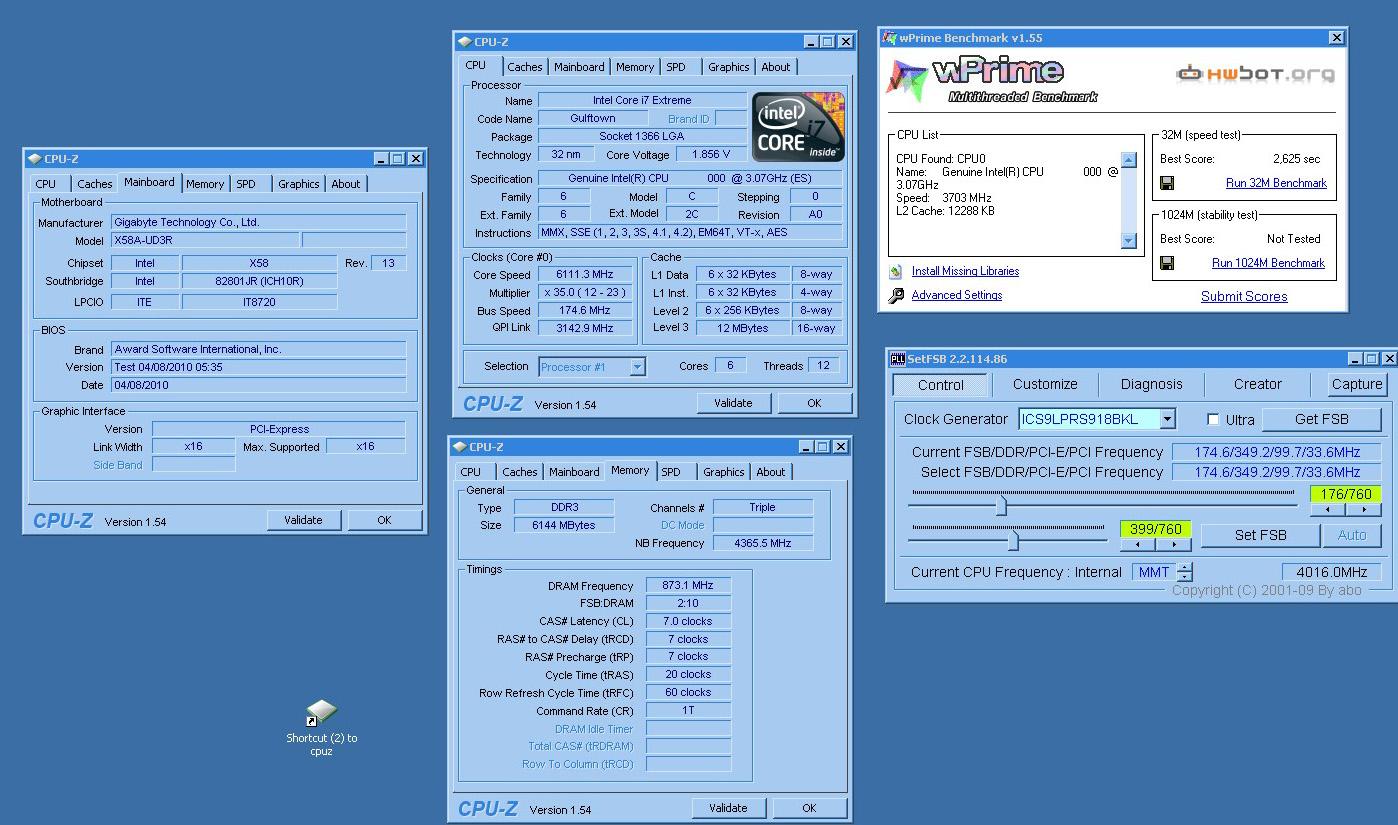Click the BIOS Date field 04/08/2010
The height and width of the screenshot is (825, 1398).
(x=259, y=385)
